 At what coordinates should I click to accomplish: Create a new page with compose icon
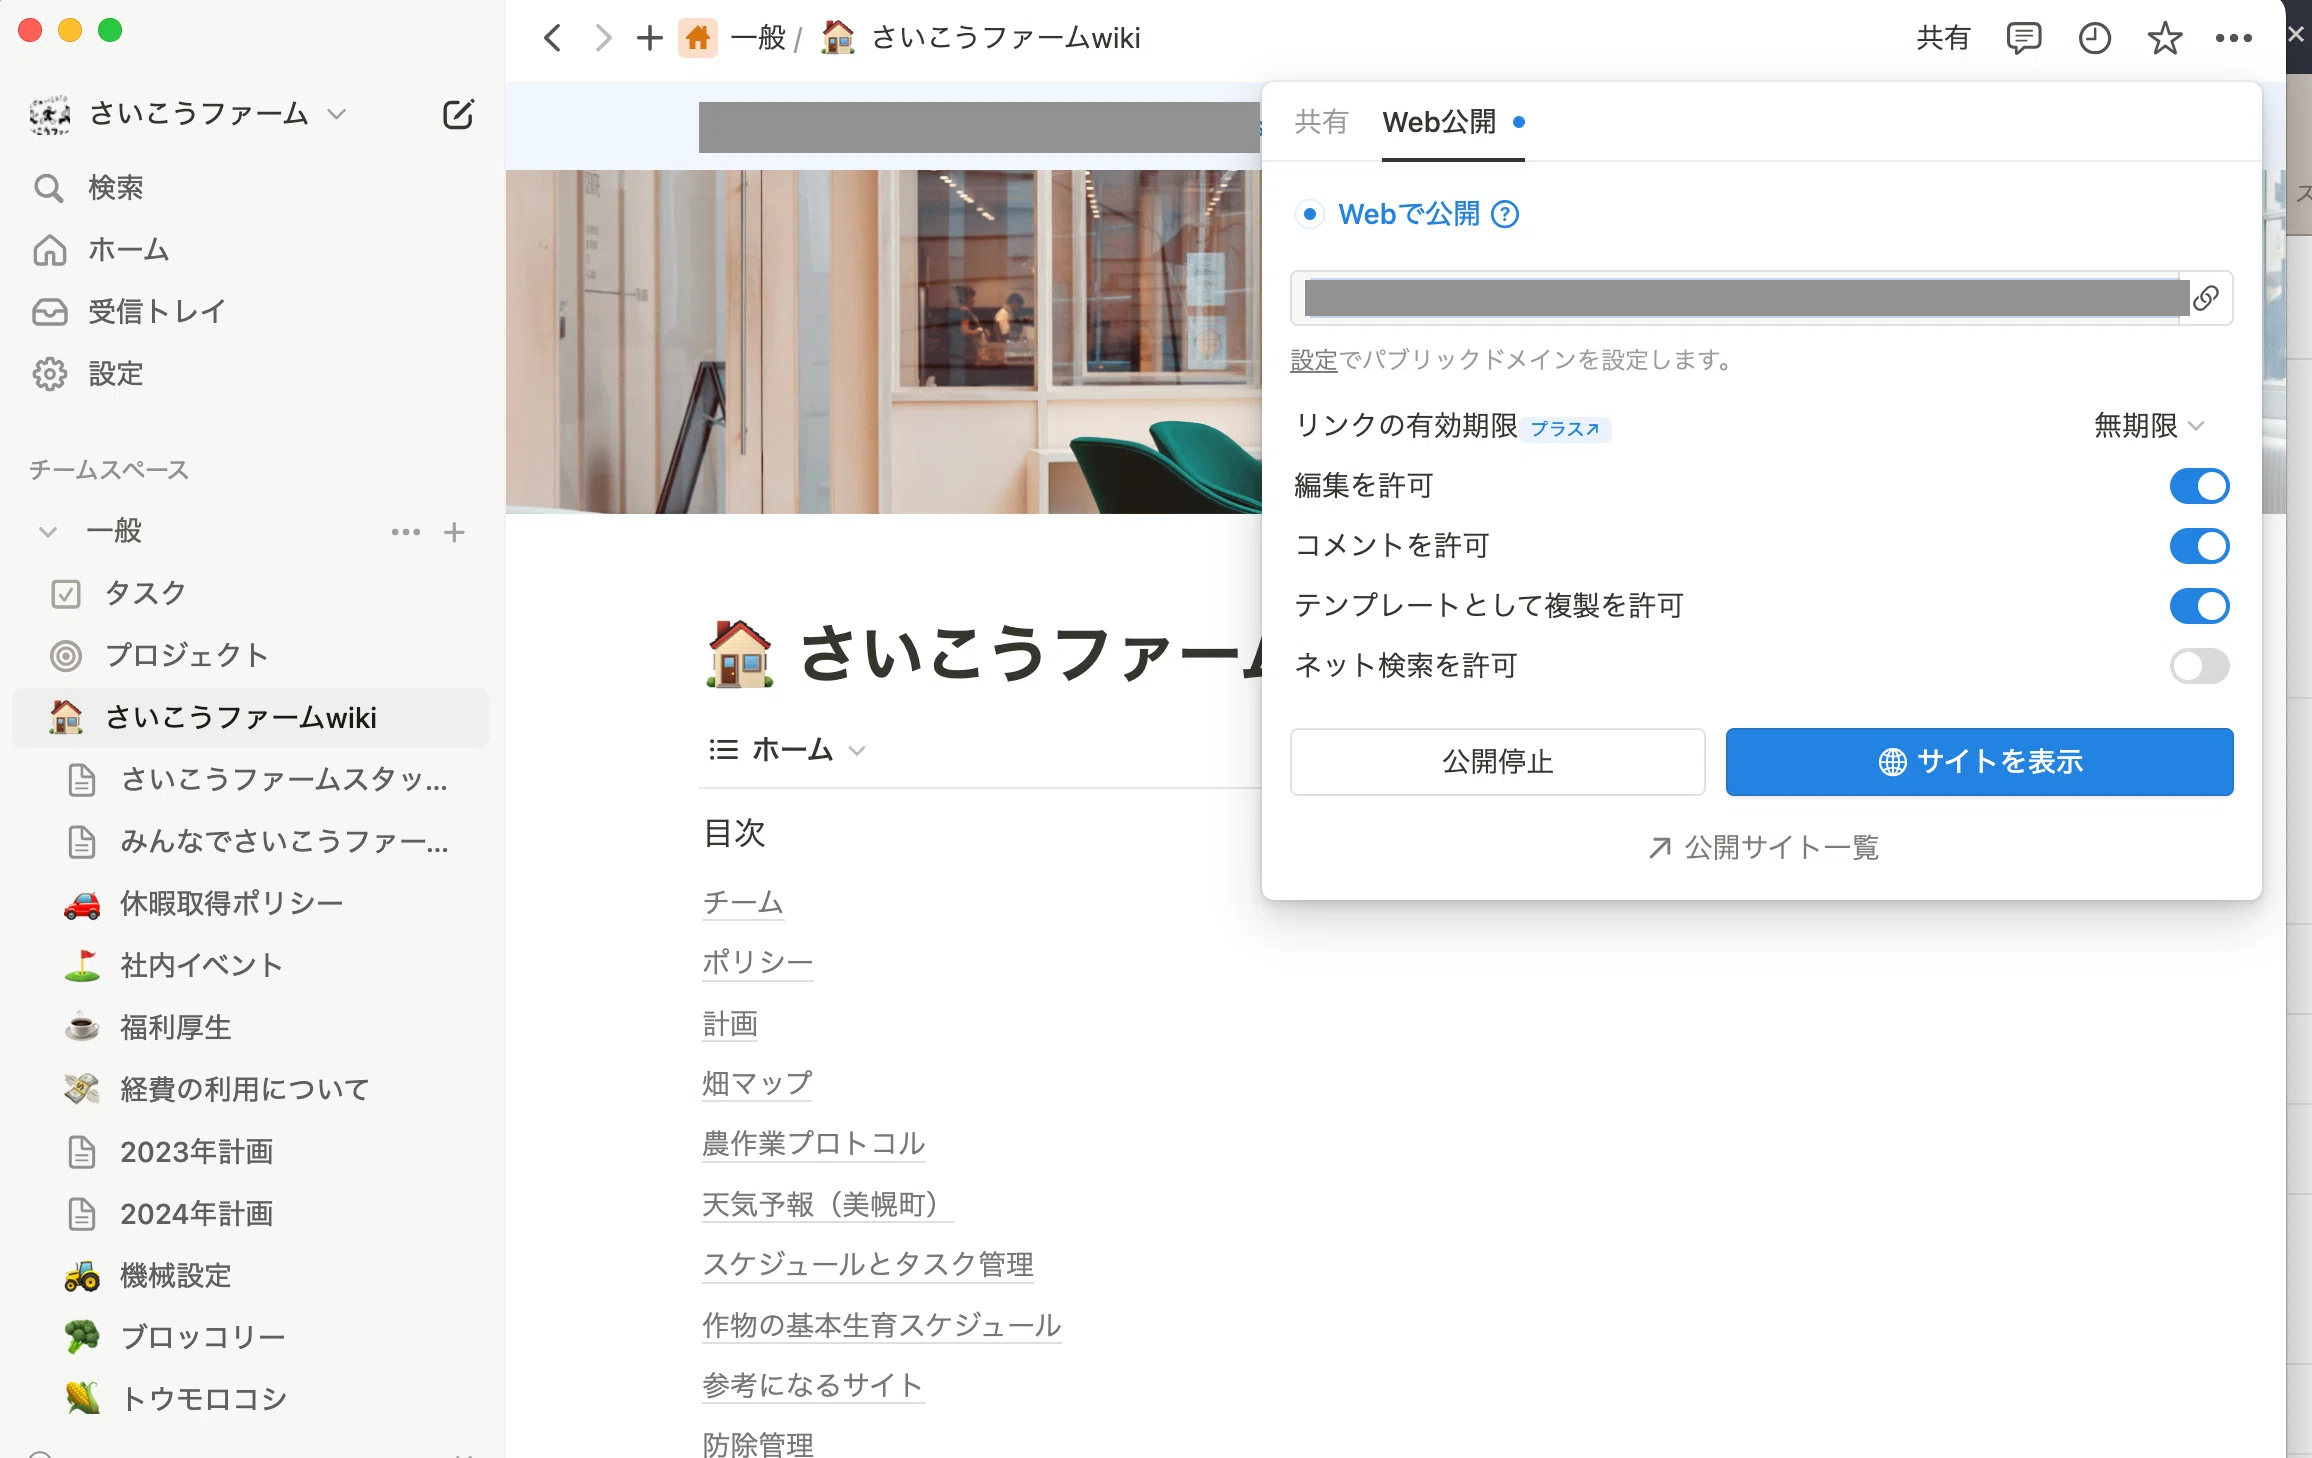click(x=458, y=114)
